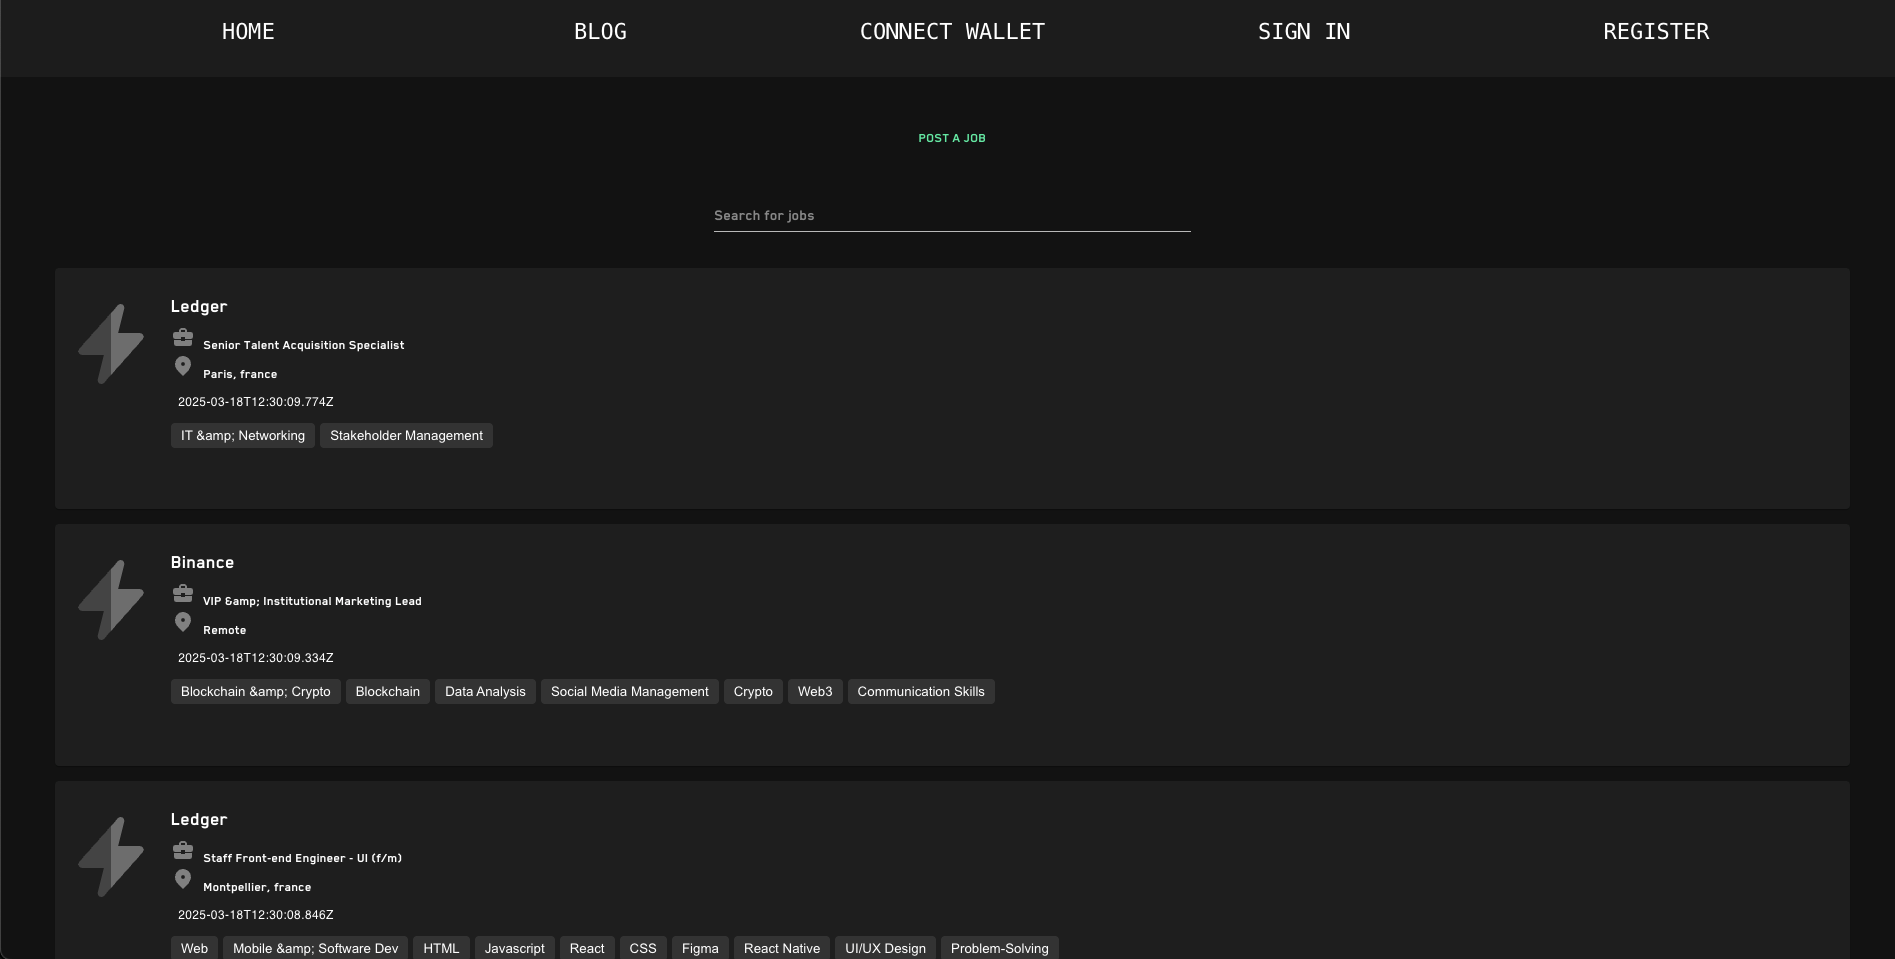Click the Senior Talent Acquisition Specialist job title
The width and height of the screenshot is (1895, 959).
tap(304, 345)
